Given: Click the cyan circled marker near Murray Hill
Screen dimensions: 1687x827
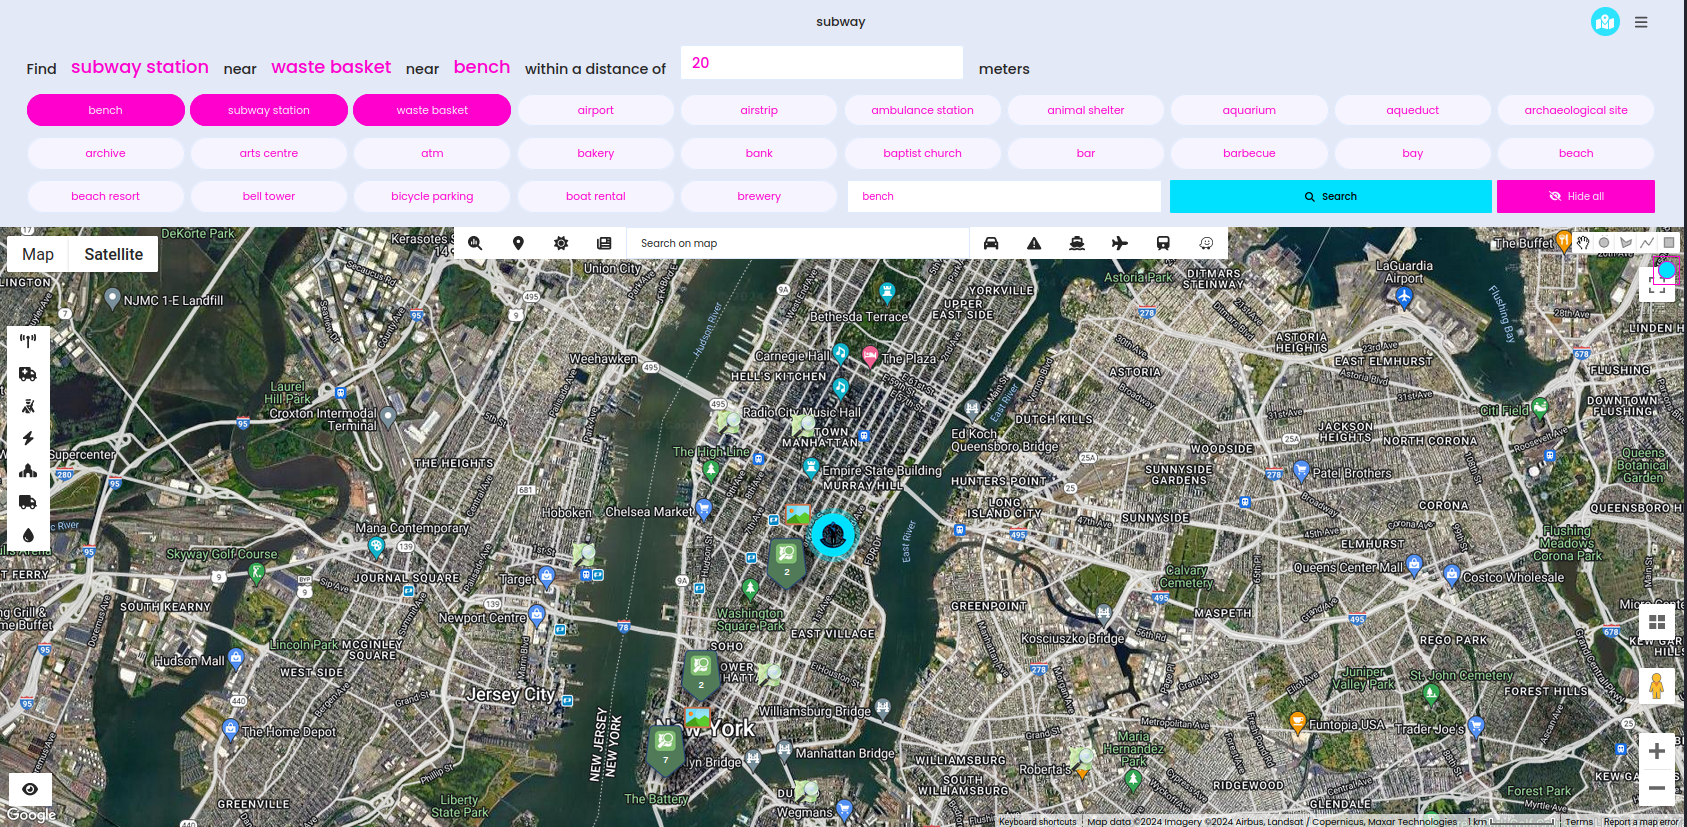Looking at the screenshot, I should click(x=833, y=535).
